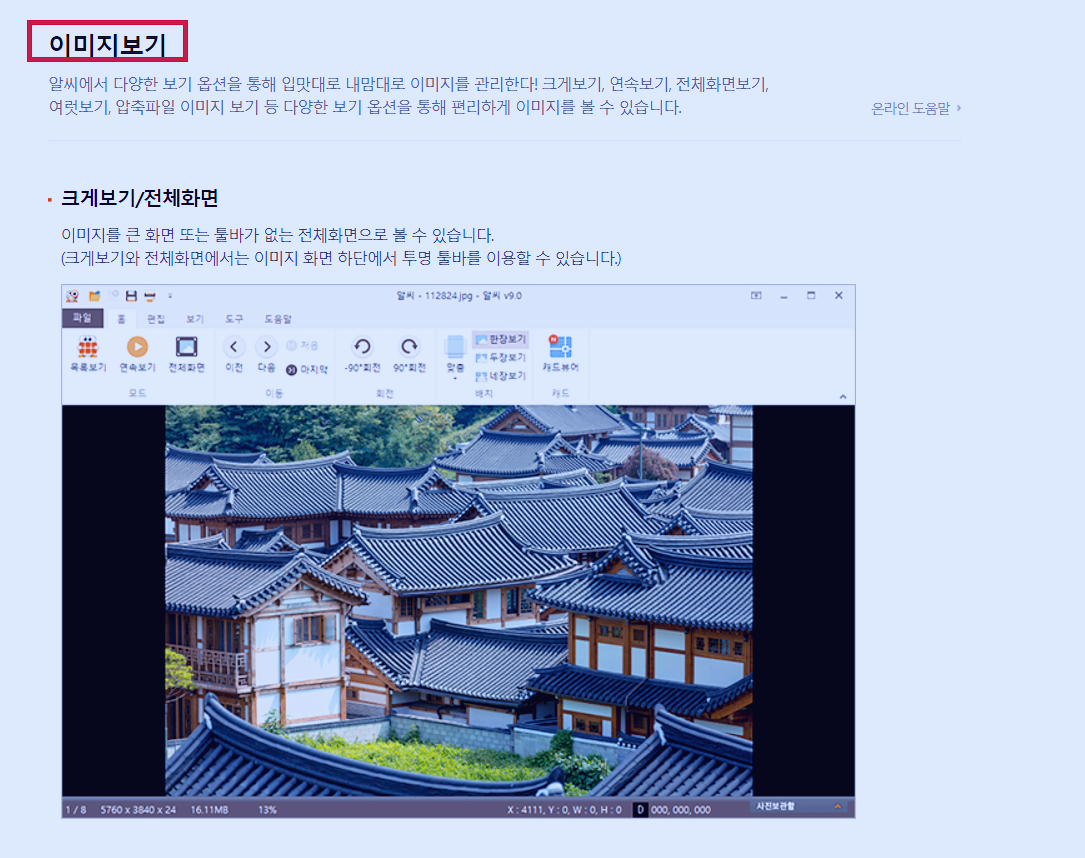Click the 5760 x 3840 x 24 dimensions text
The height and width of the screenshot is (858, 1085).
point(138,810)
